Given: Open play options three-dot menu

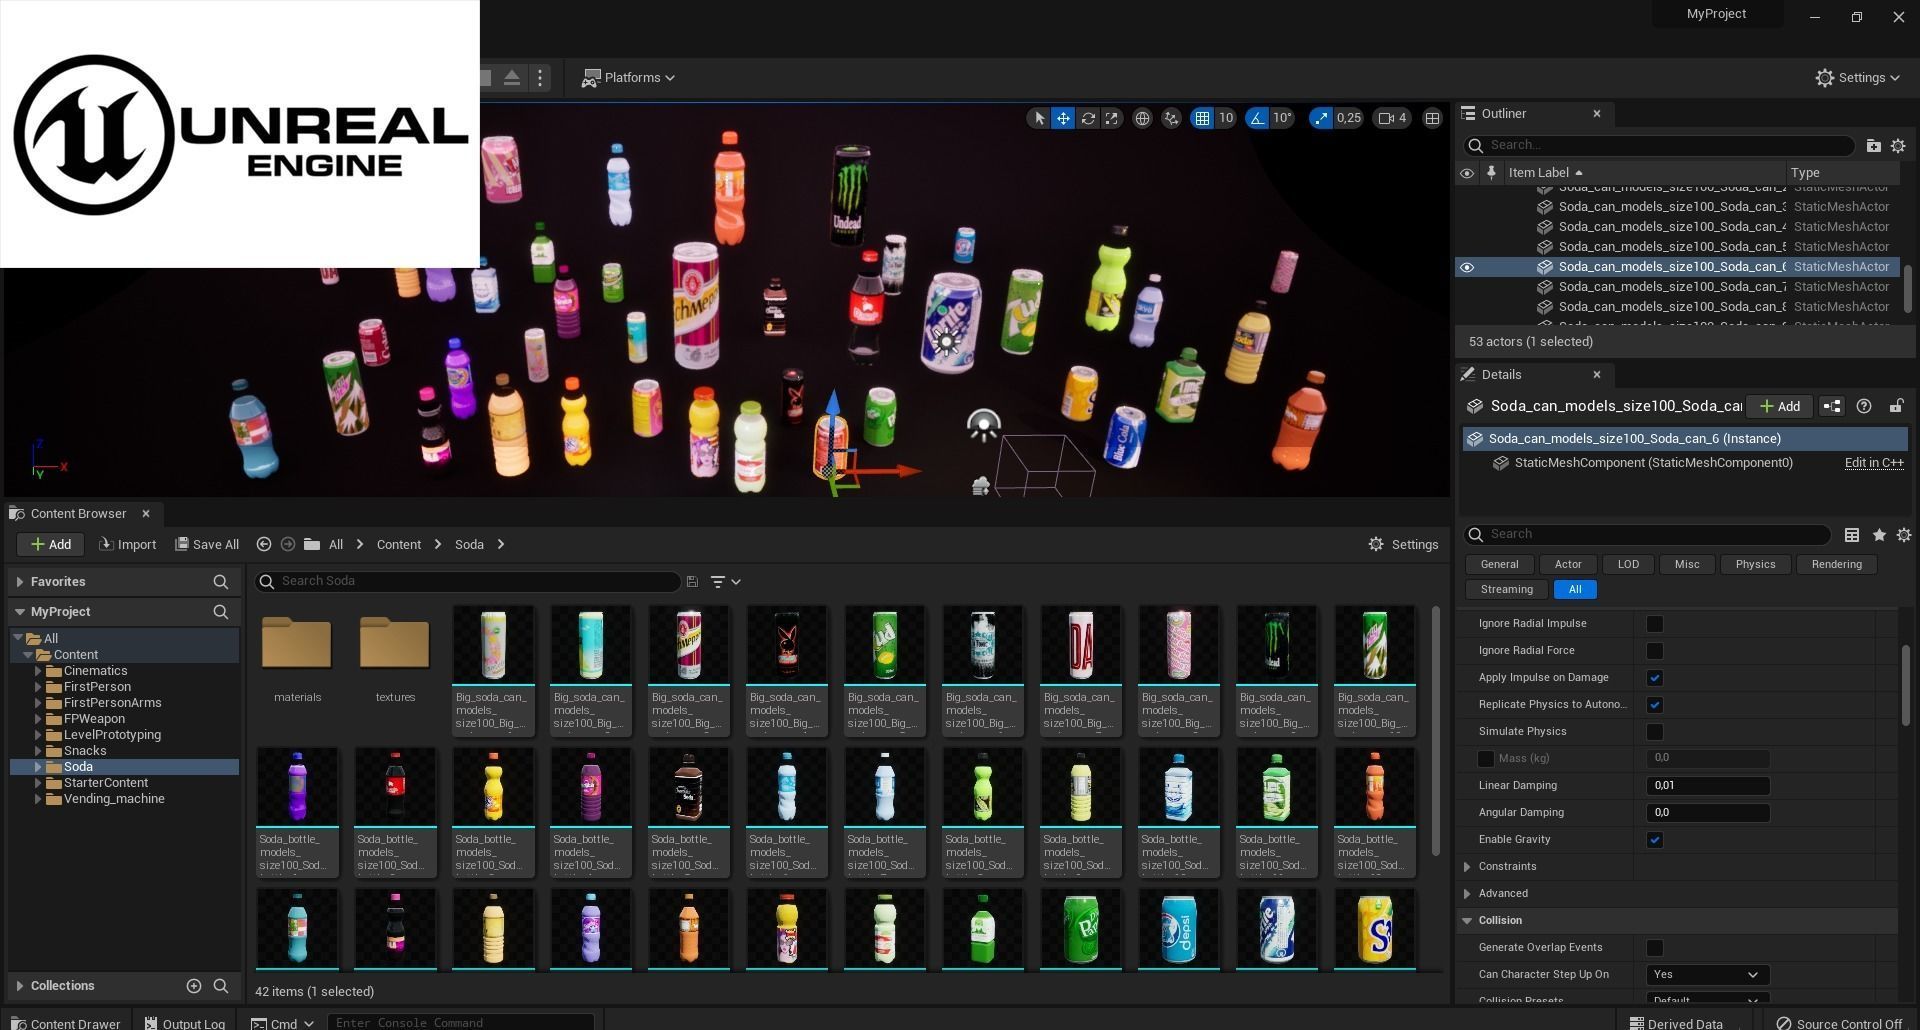Looking at the screenshot, I should pos(540,77).
